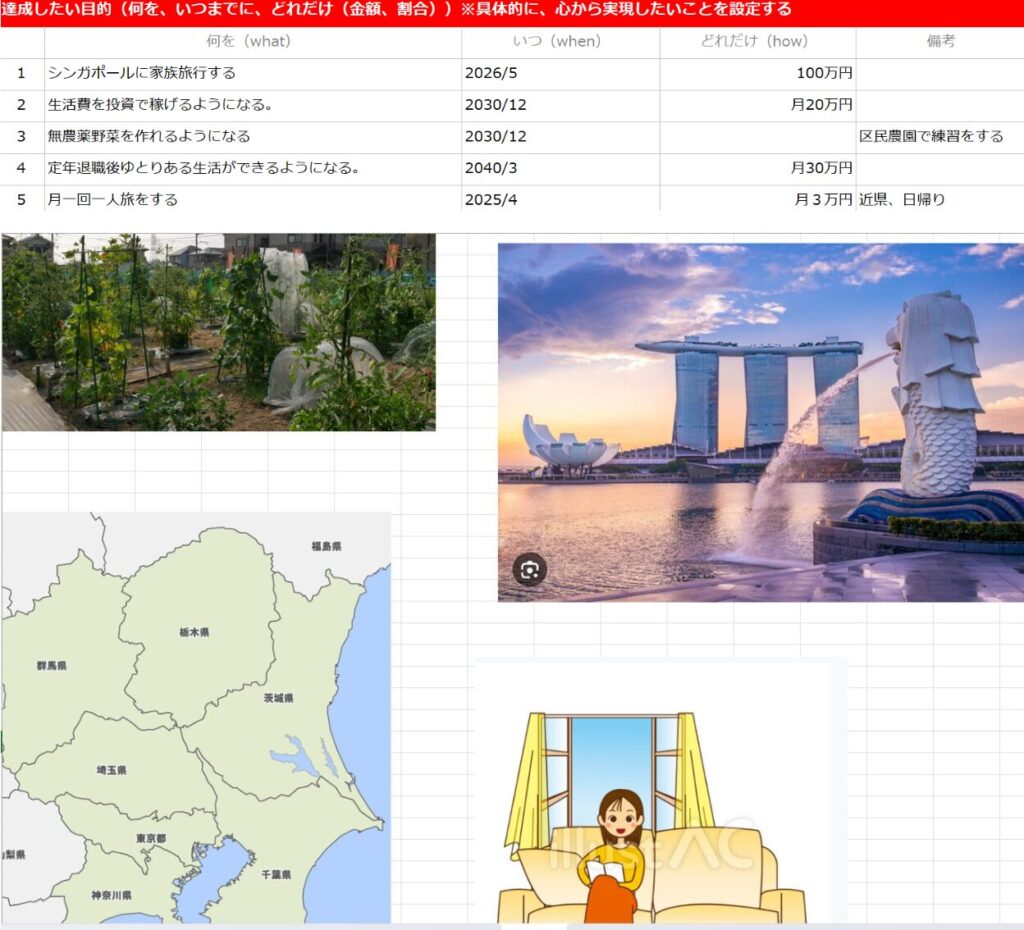Click the 2040/3 date cell
Screen dimensions: 1024x930
[559, 168]
